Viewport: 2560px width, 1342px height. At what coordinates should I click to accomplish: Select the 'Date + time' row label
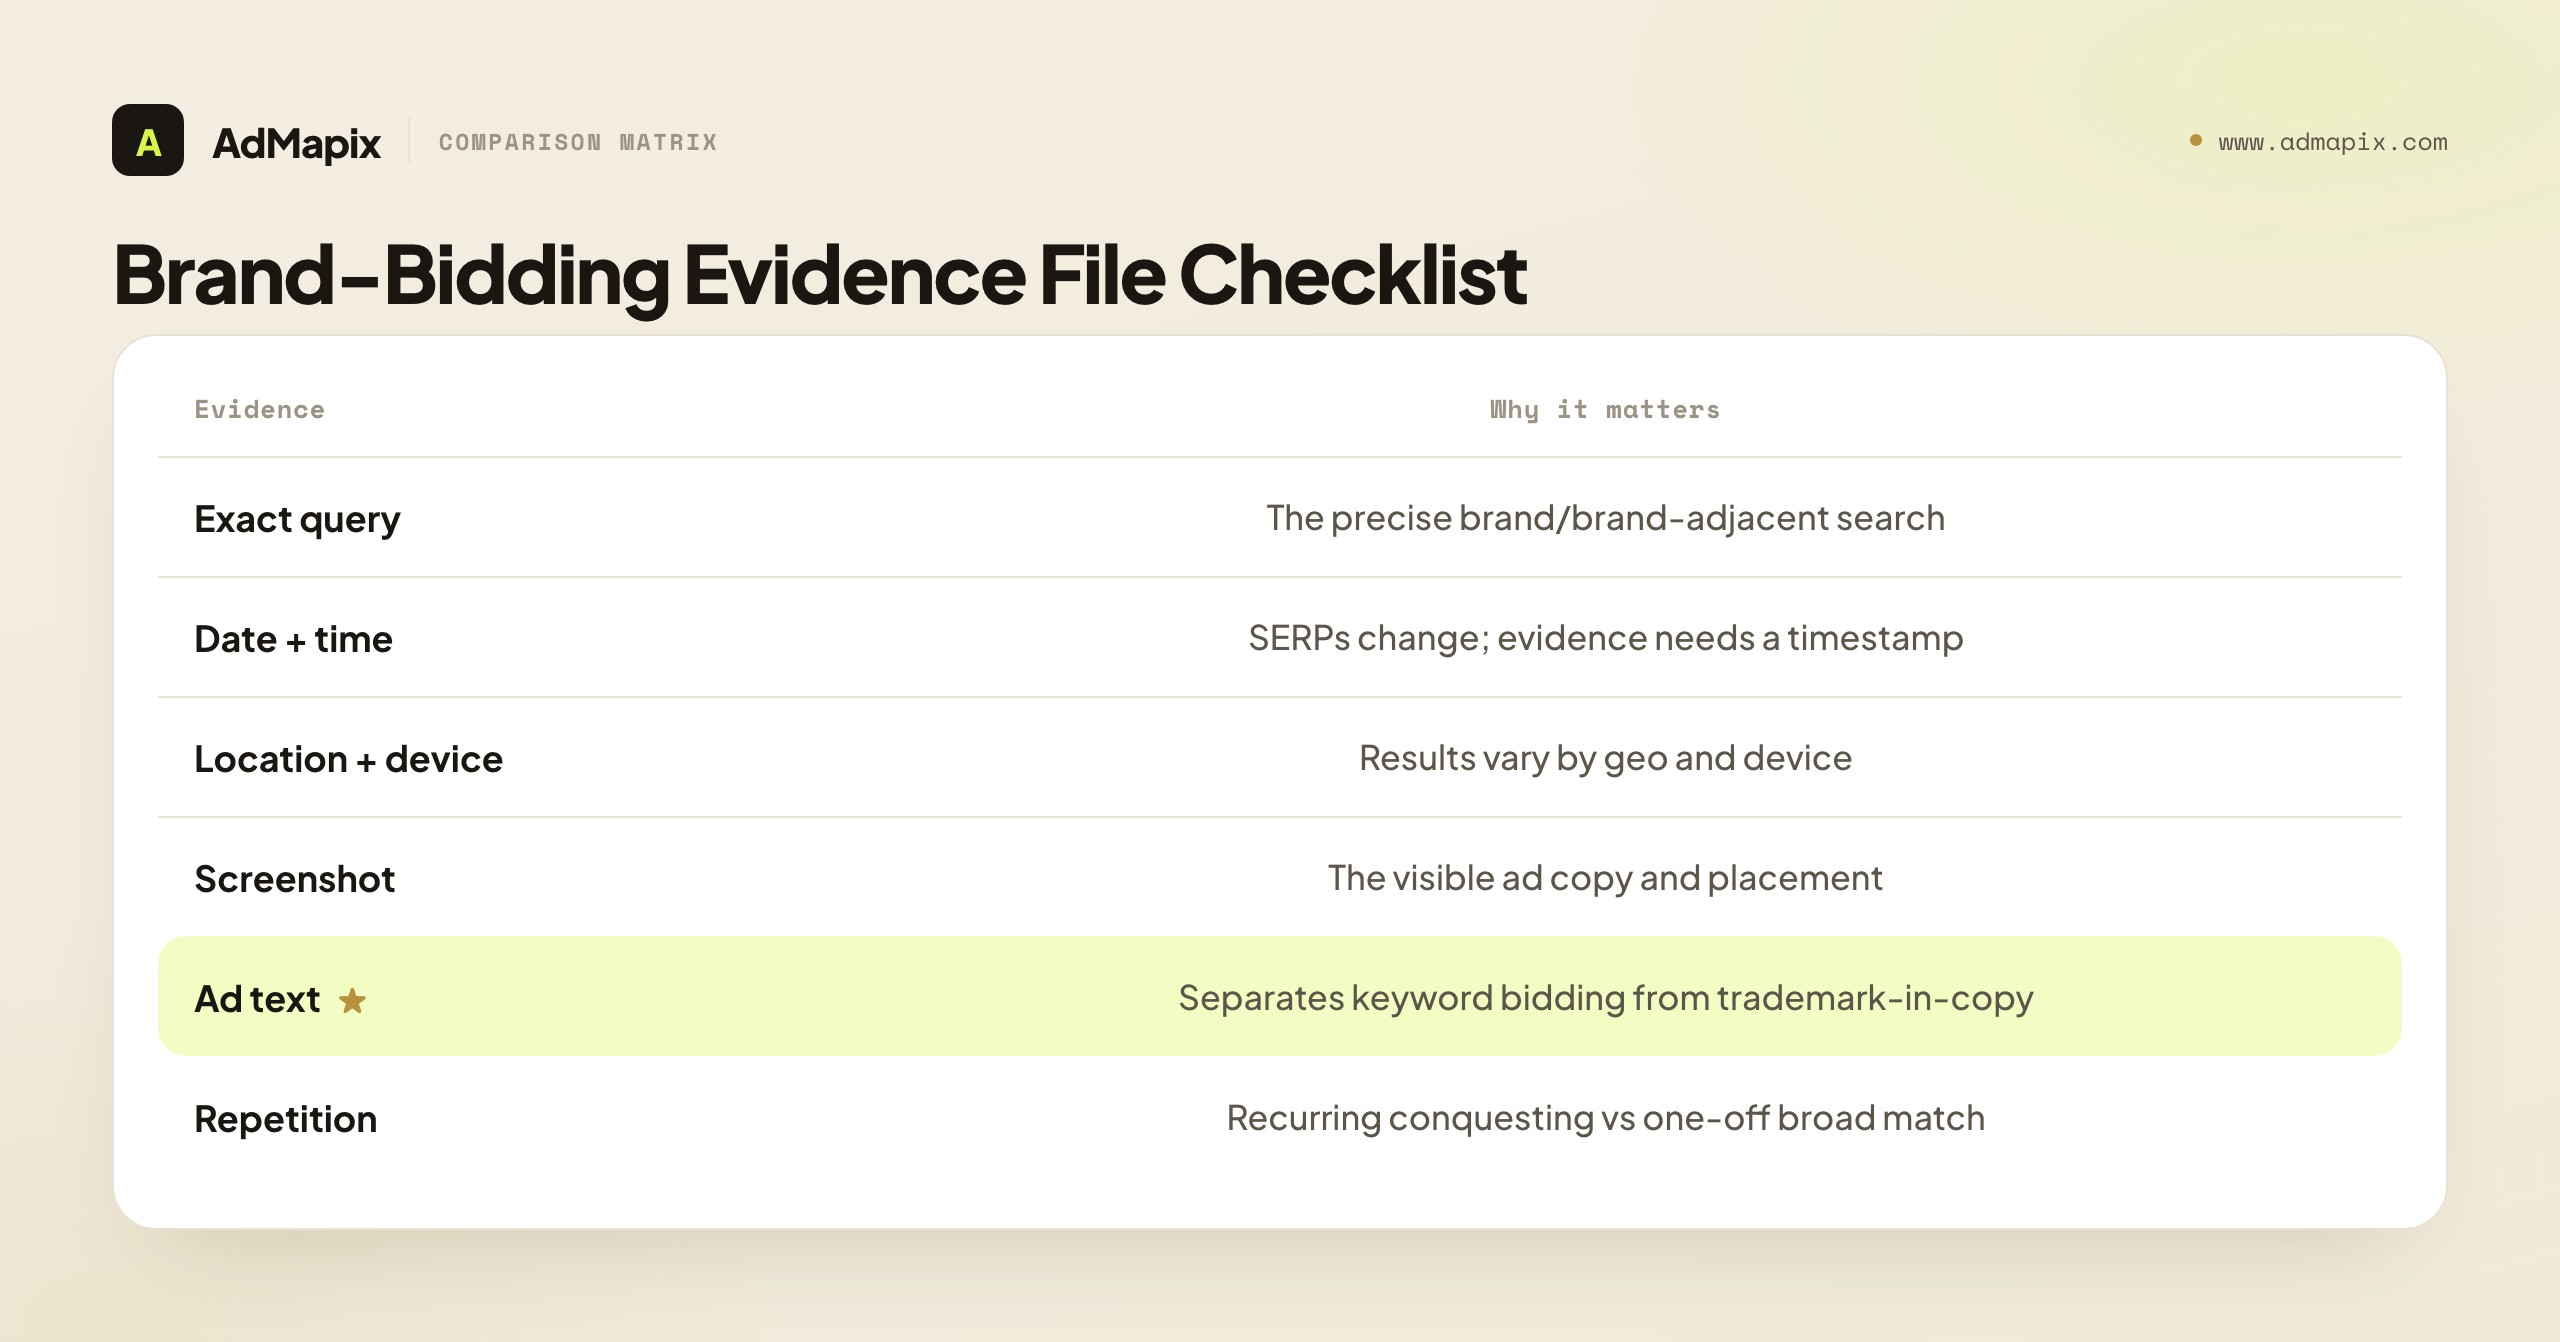point(293,639)
